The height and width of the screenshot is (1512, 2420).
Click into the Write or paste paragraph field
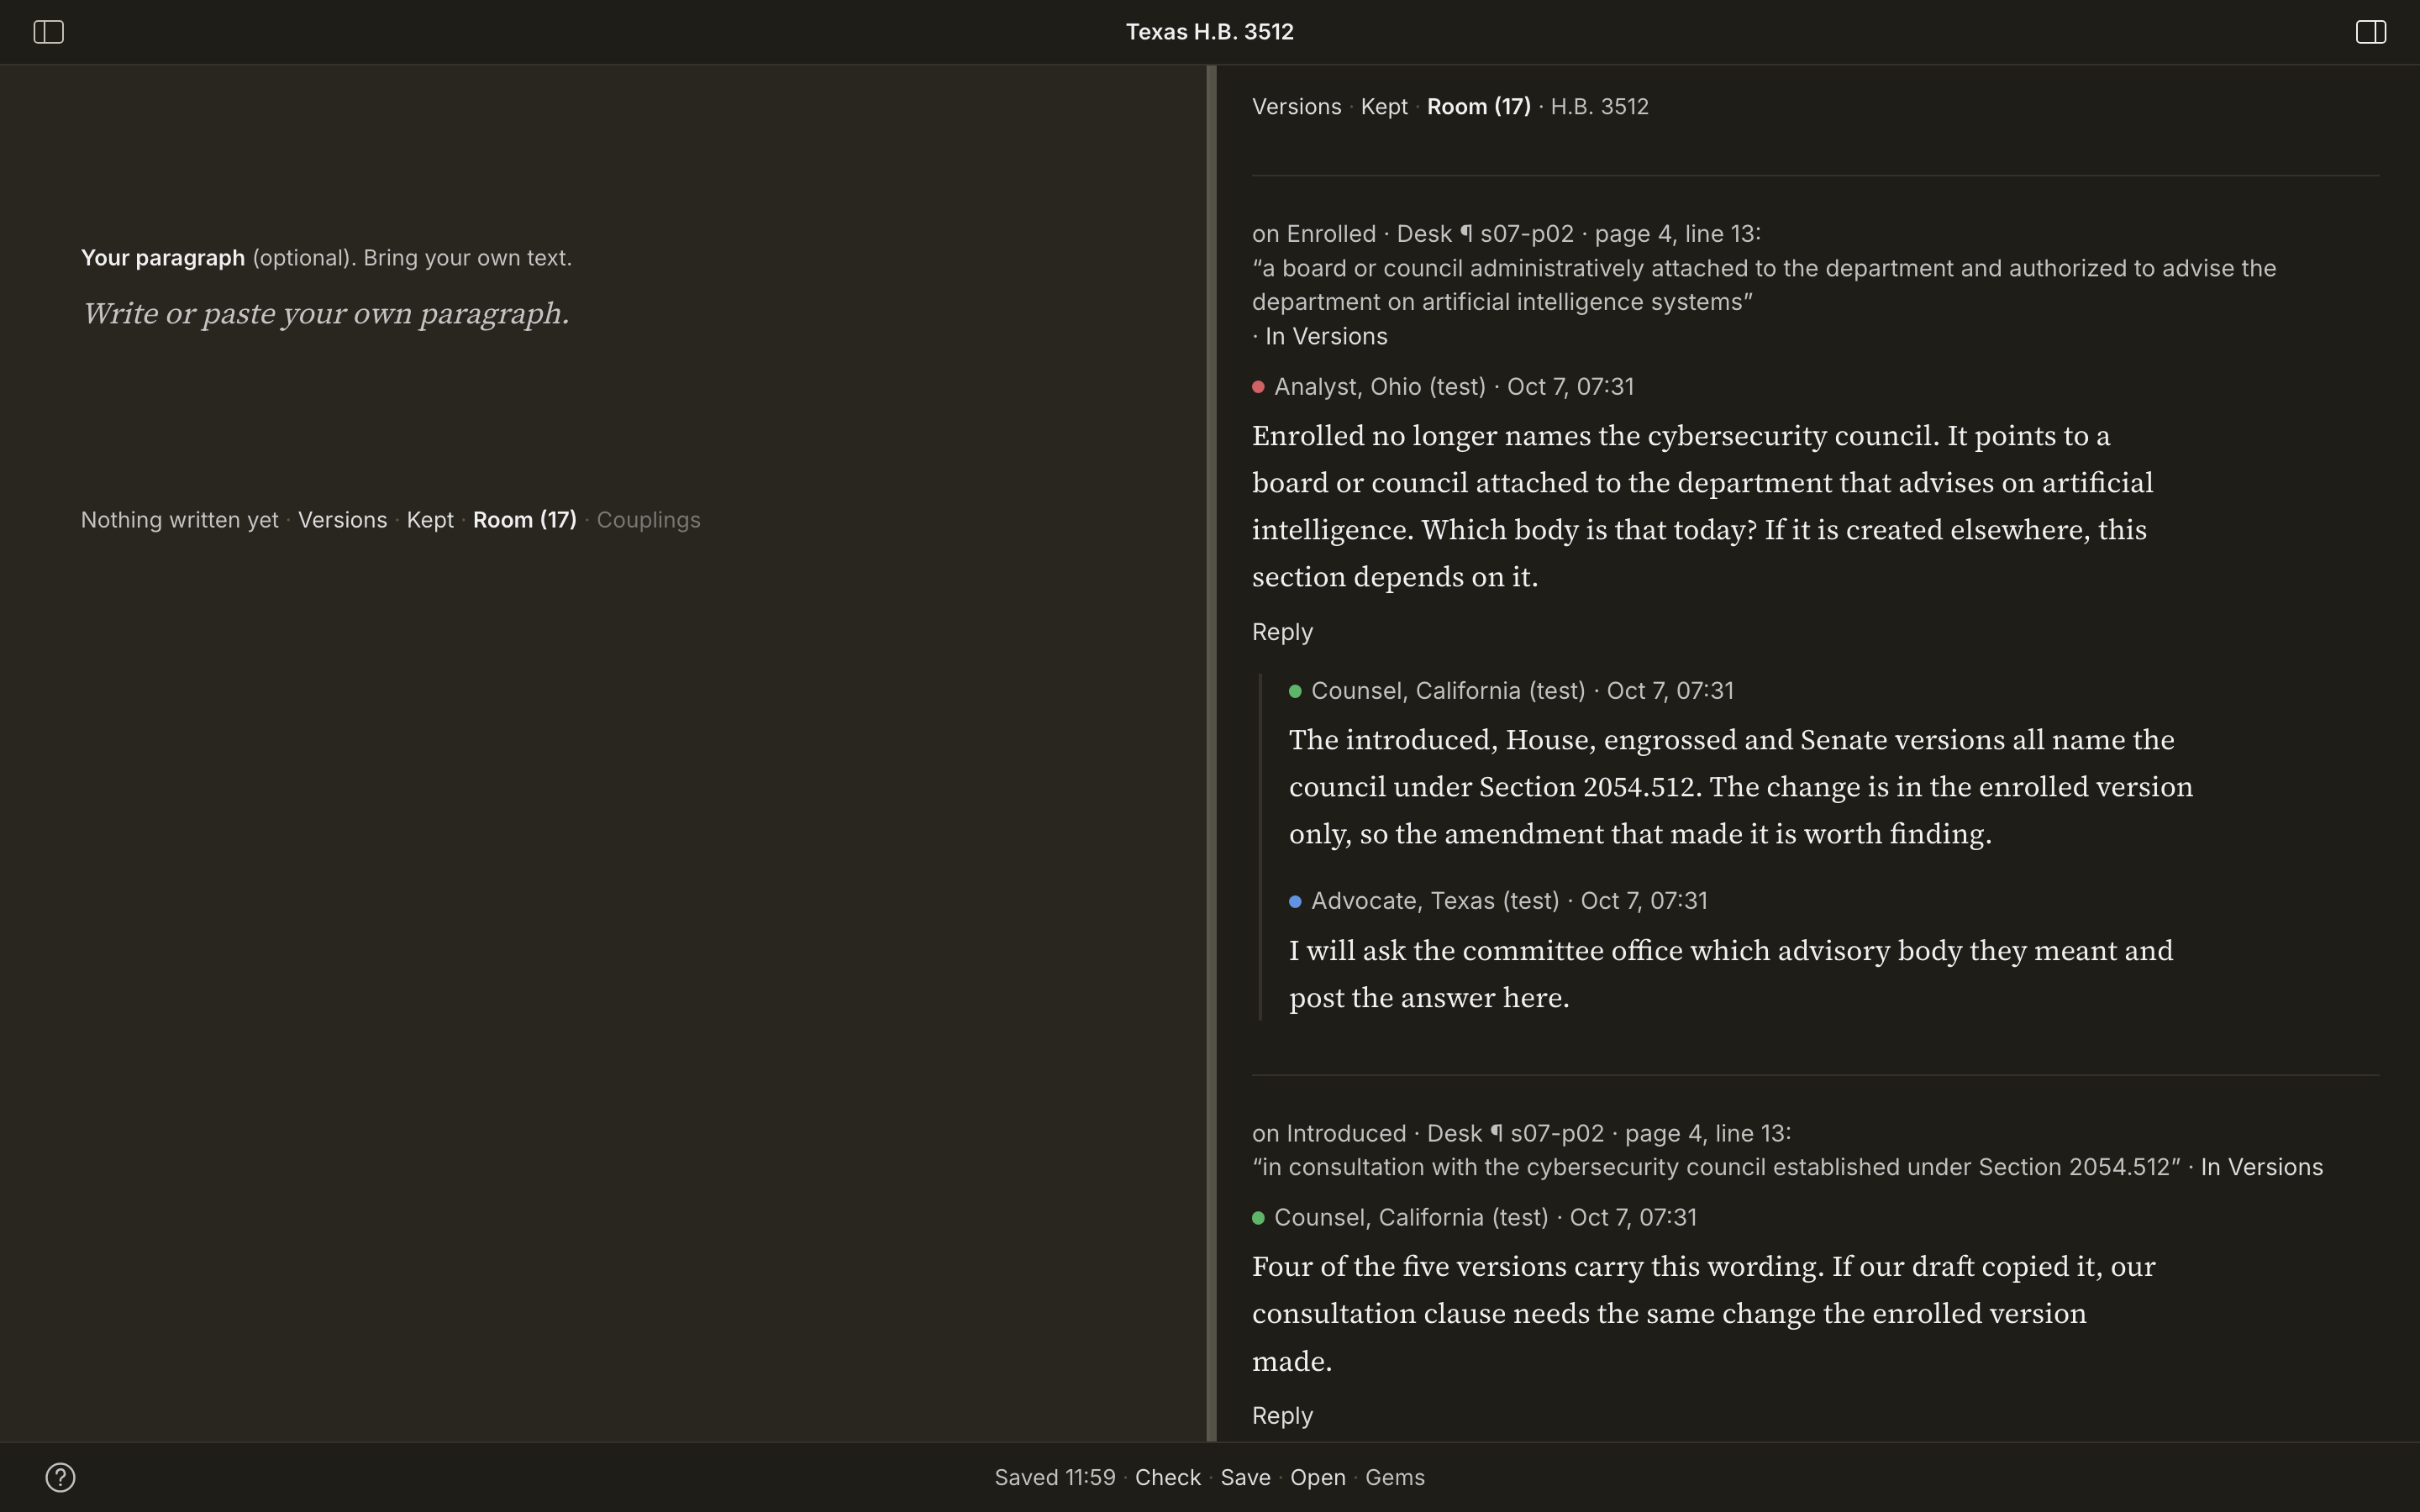(325, 314)
